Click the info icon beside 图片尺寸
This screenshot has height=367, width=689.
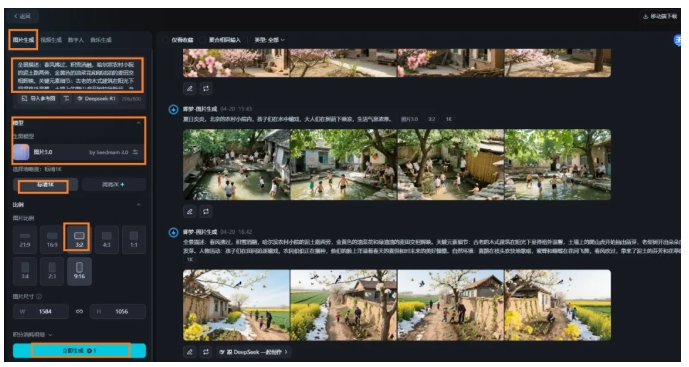tap(39, 297)
